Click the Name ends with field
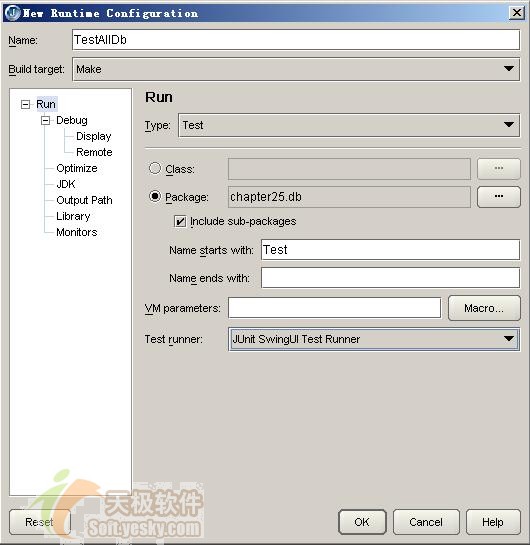Image resolution: width=530 pixels, height=545 pixels. [390, 278]
